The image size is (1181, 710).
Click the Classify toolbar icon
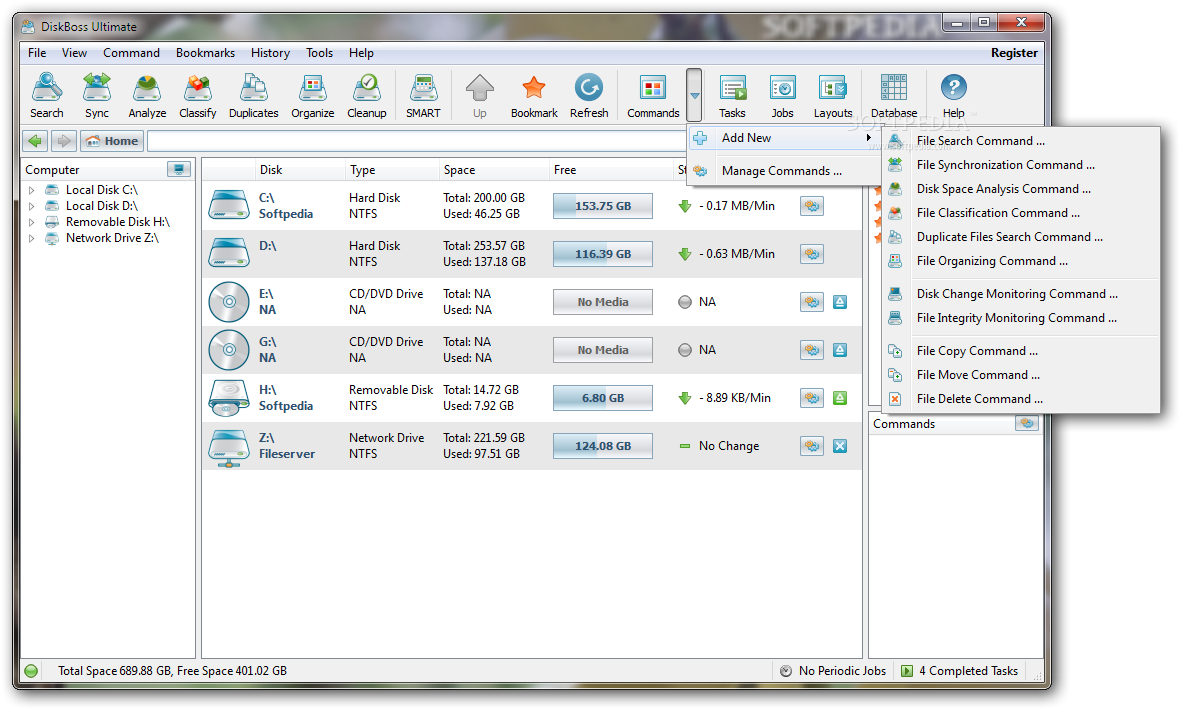click(197, 96)
